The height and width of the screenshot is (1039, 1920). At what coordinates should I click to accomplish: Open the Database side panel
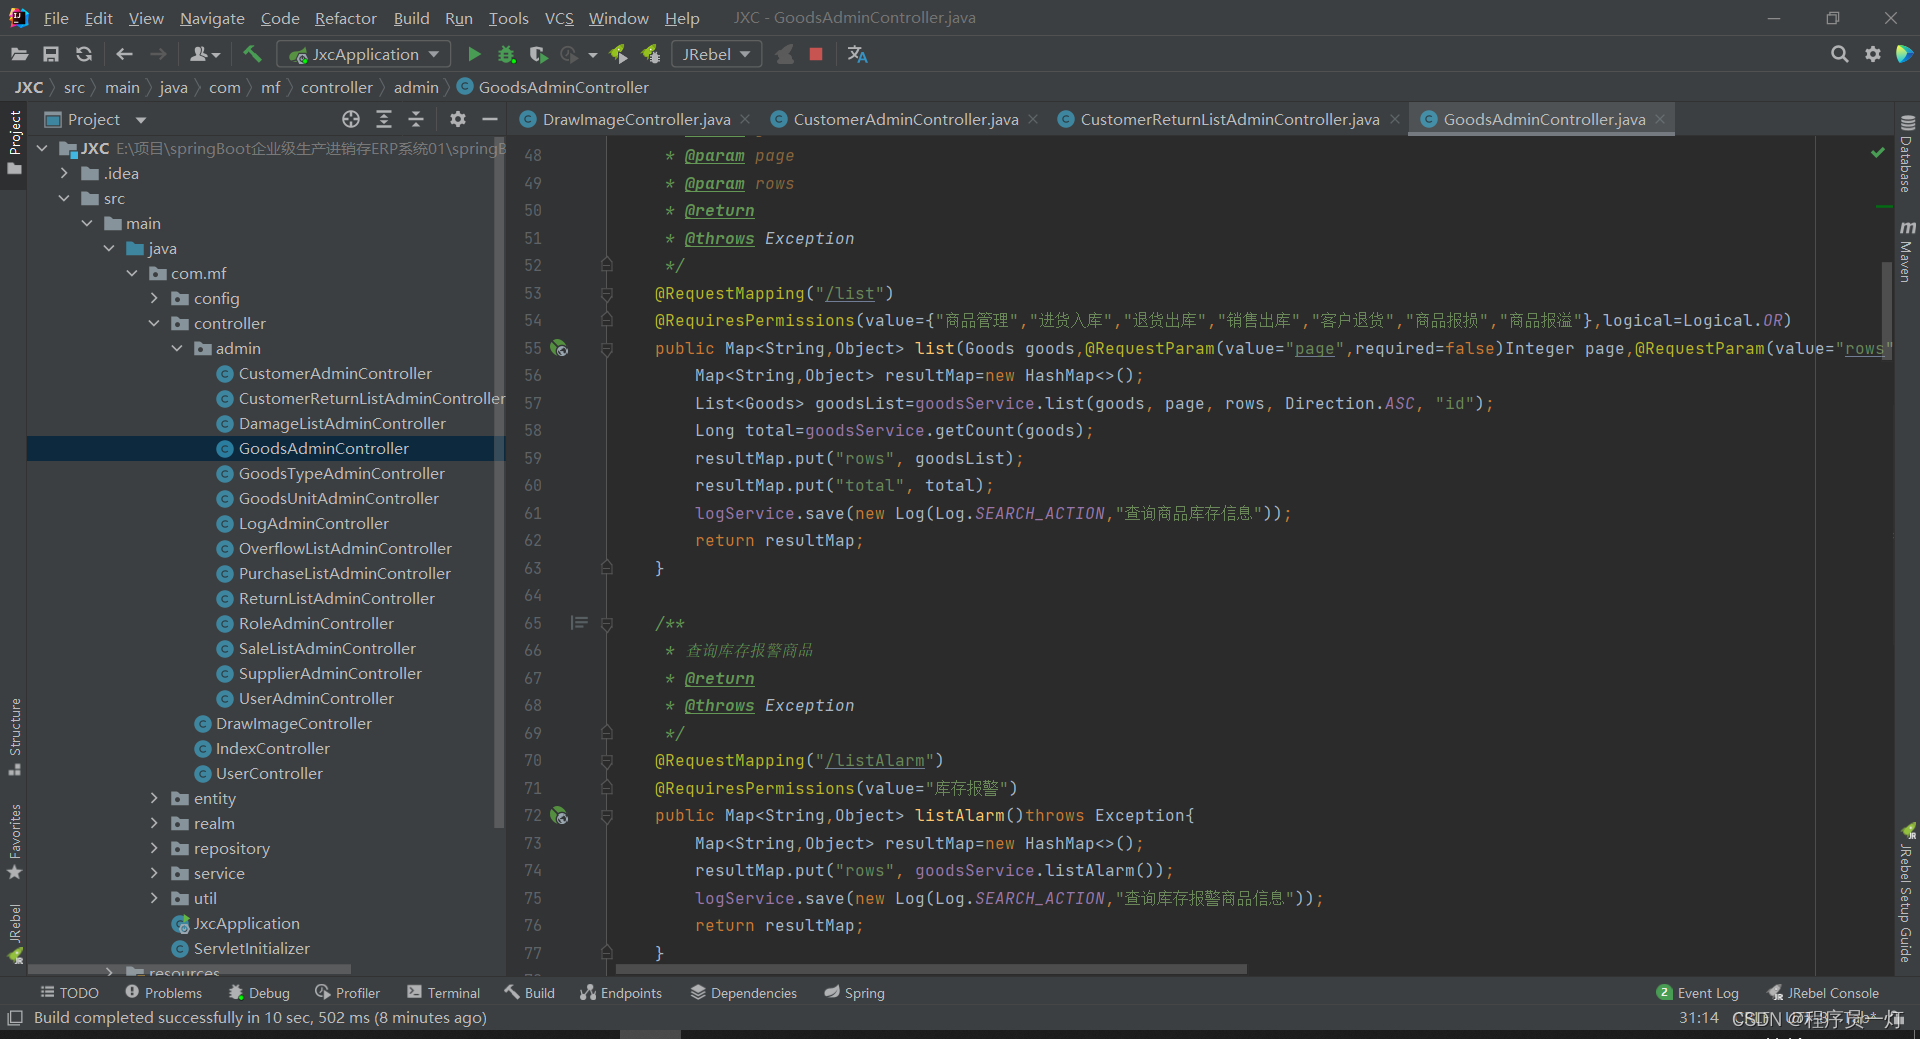1906,153
